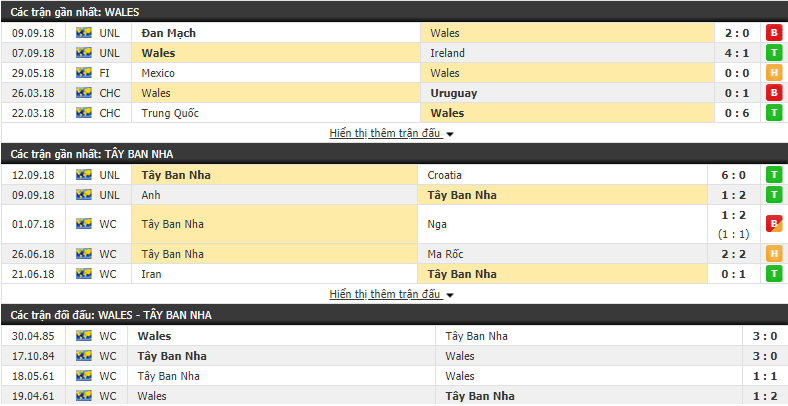Open Uruguay team from 26.03.18 match
The width and height of the screenshot is (788, 406).
[453, 93]
